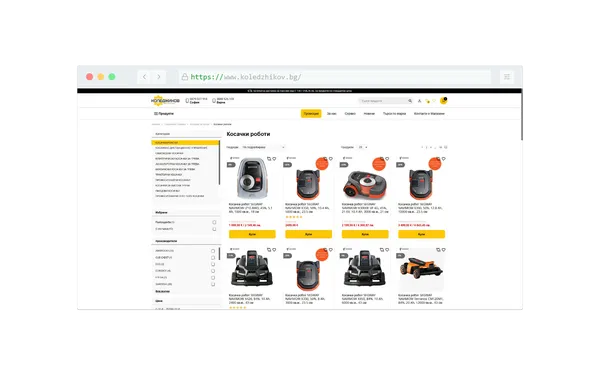Tick the Разпродажба filter checkbox
Image resolution: width=600 pixels, height=375 pixels.
coord(214,222)
